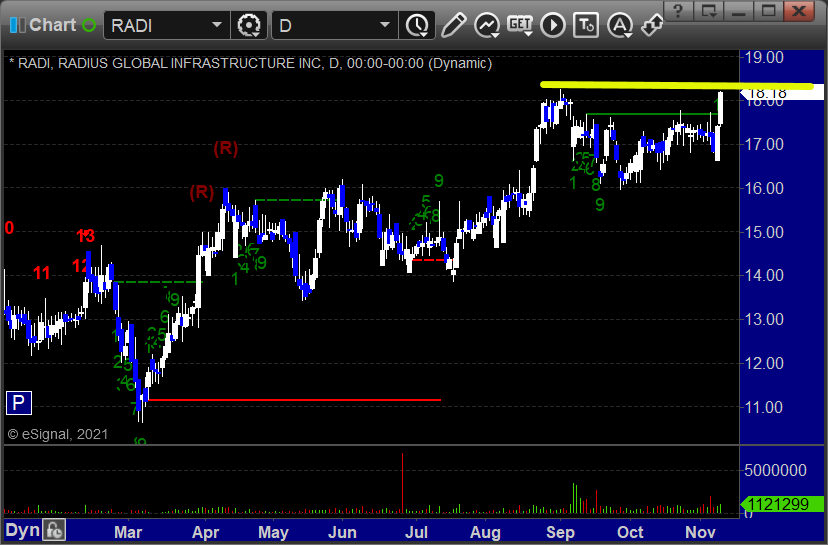The width and height of the screenshot is (828, 545).
Task: Click the blue chart bars icon
Action: pos(17,25)
